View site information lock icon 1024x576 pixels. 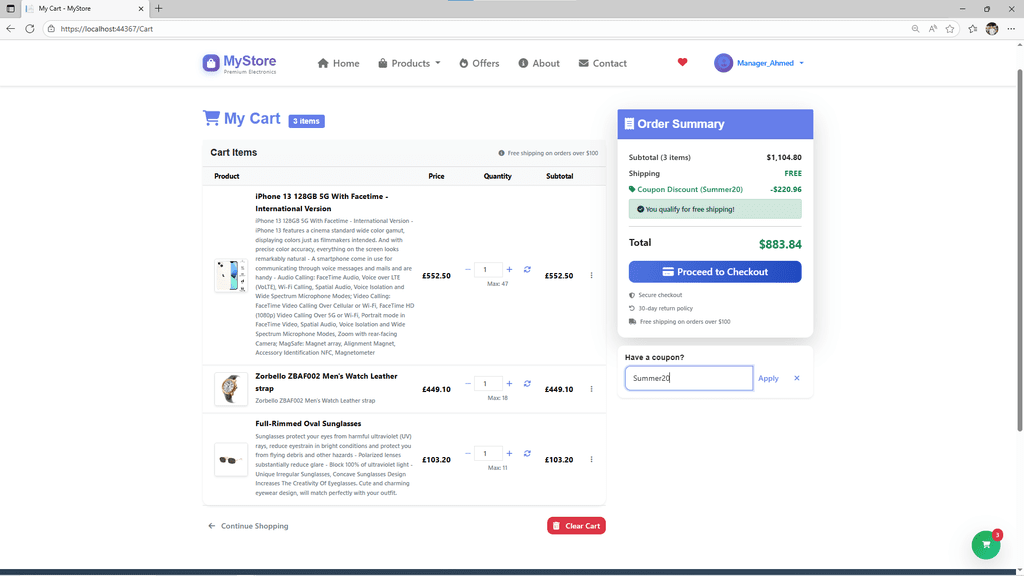(x=51, y=29)
